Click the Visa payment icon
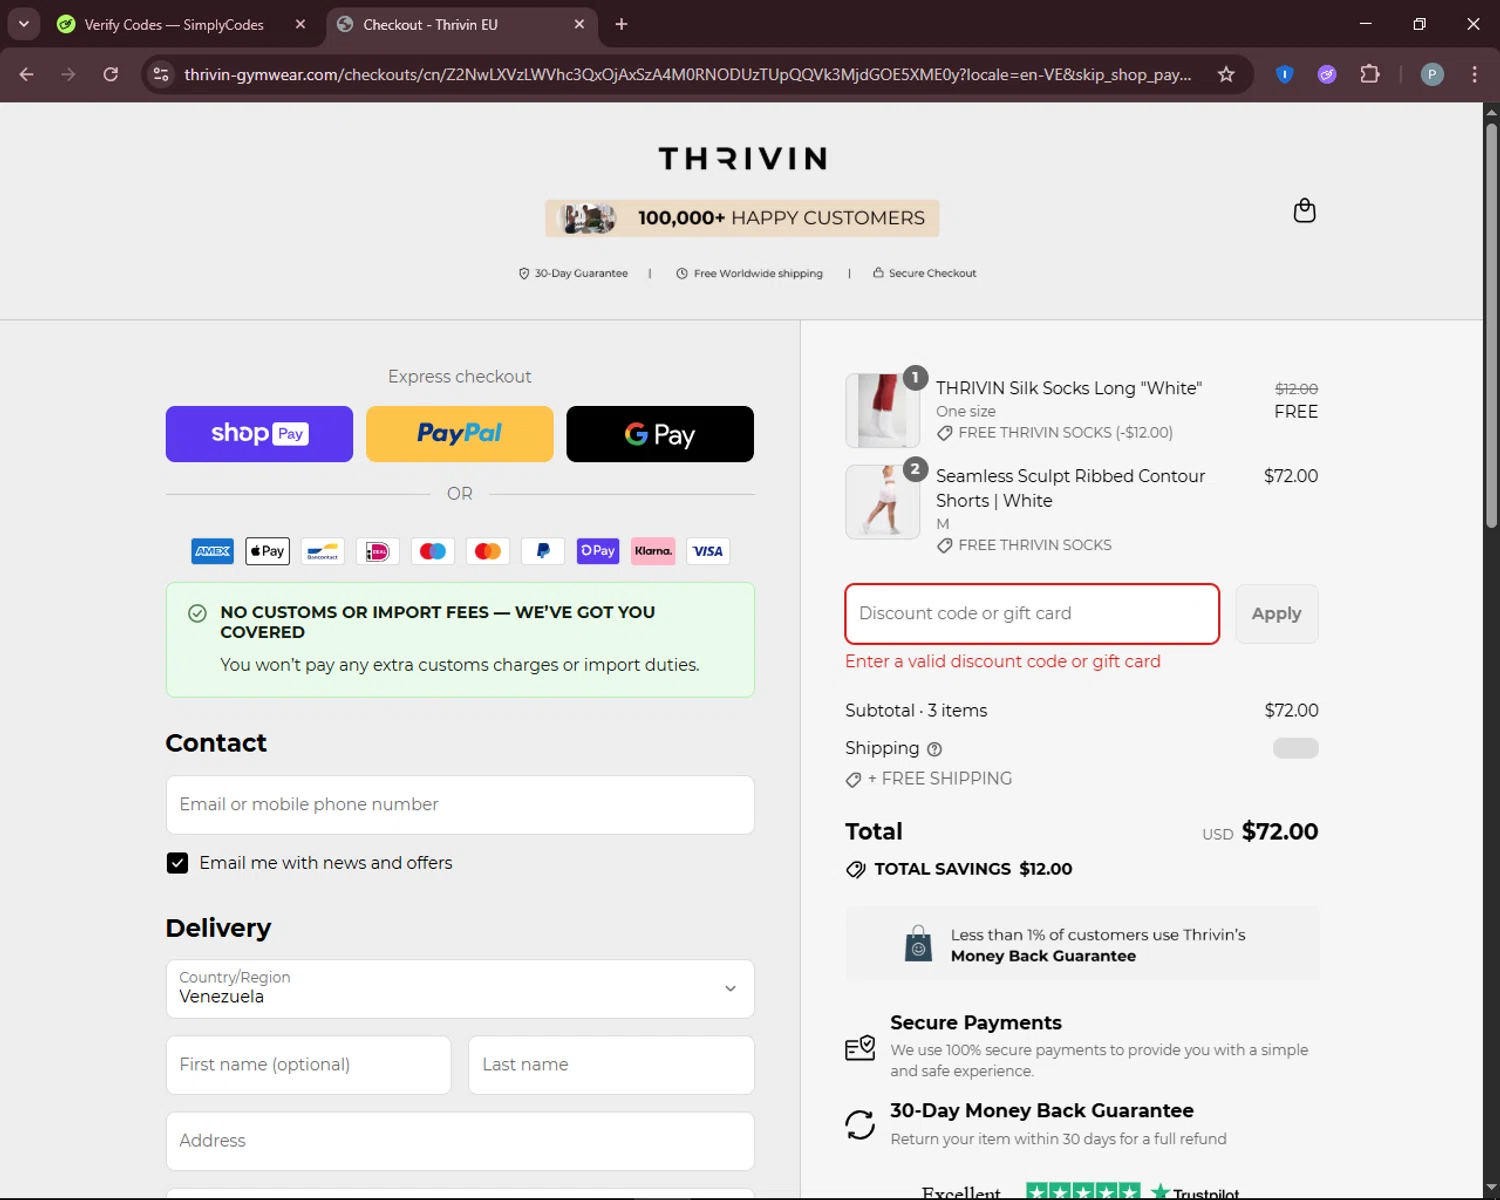The height and width of the screenshot is (1200, 1500). coord(708,551)
